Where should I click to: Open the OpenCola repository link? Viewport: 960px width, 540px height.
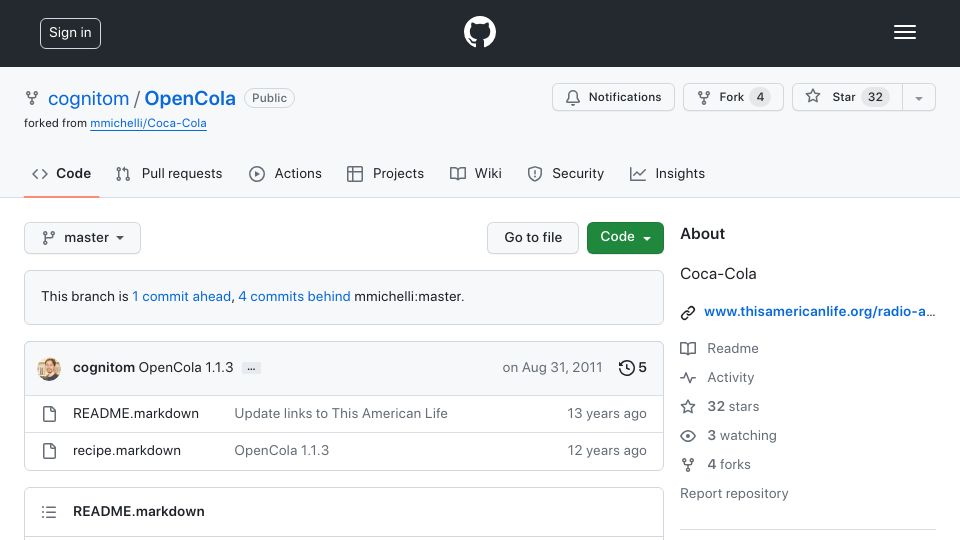(190, 98)
